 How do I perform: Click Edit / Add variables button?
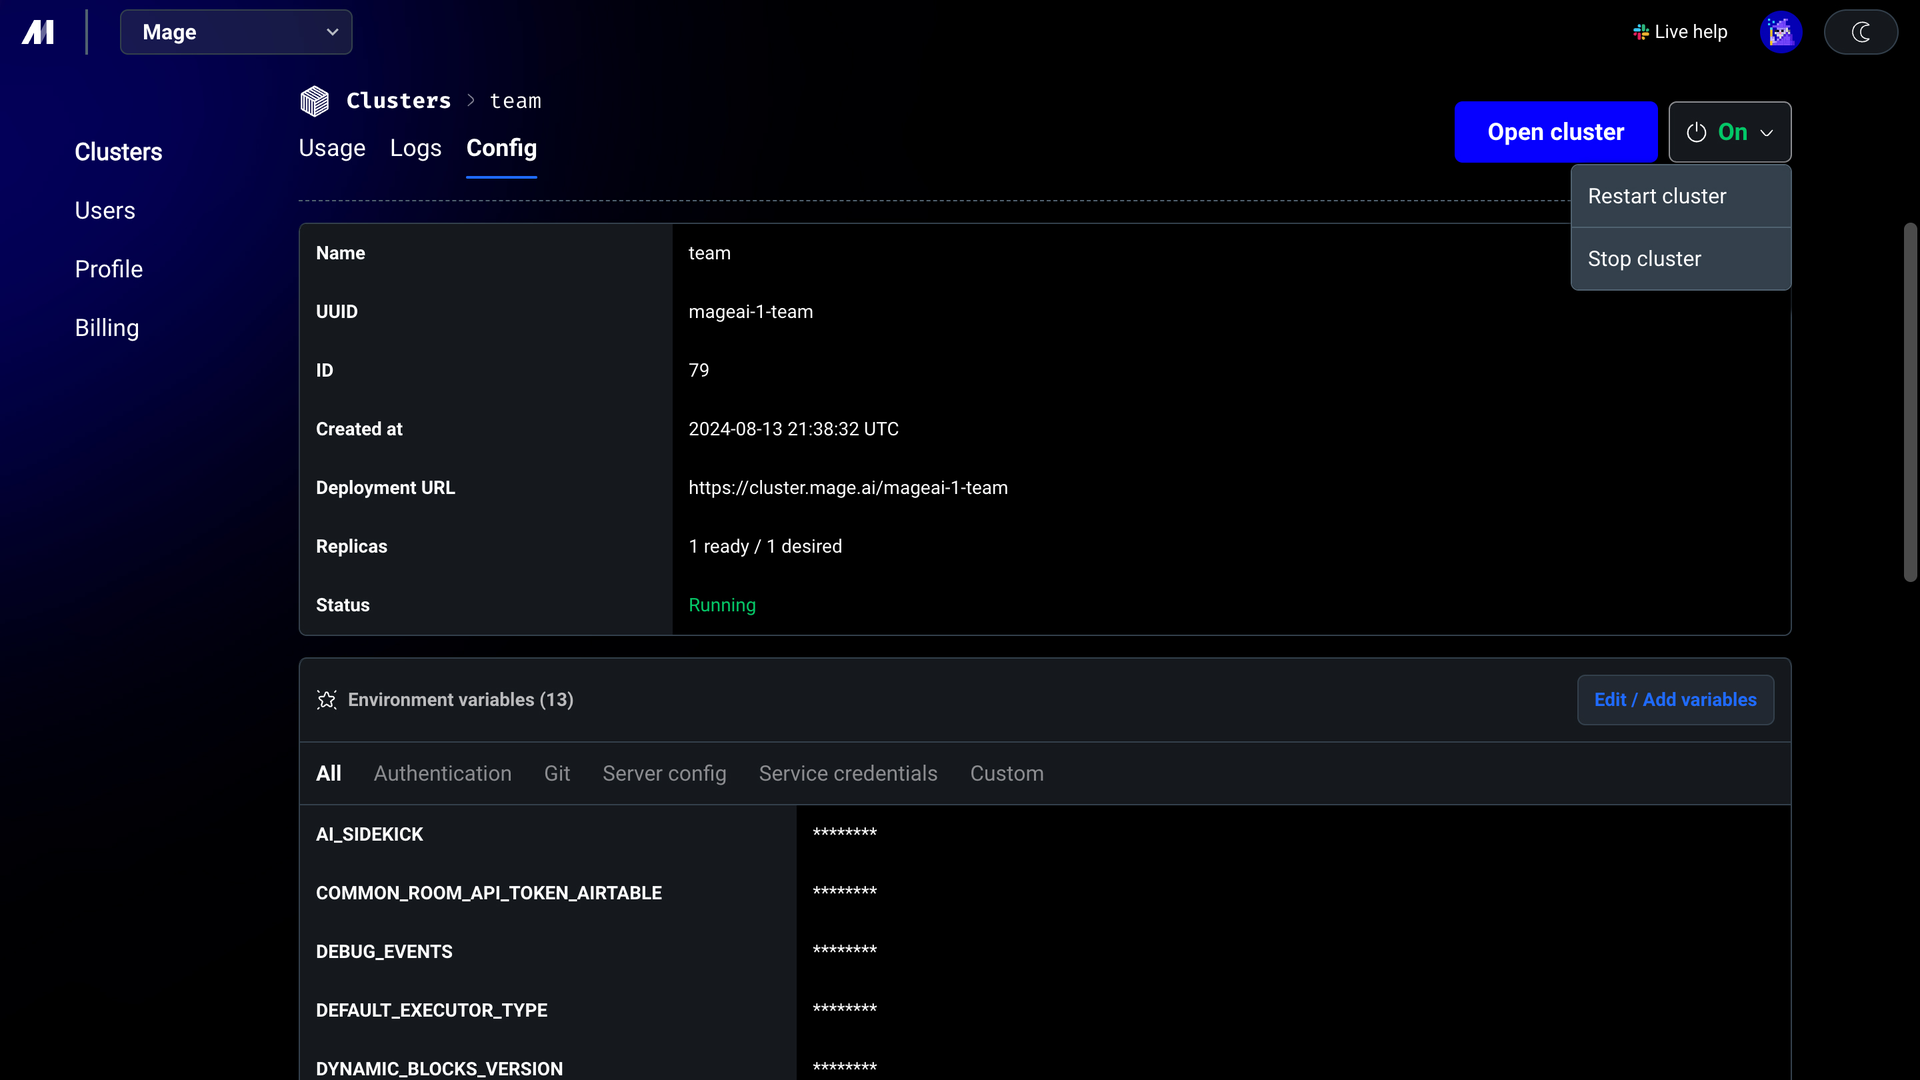(1675, 700)
